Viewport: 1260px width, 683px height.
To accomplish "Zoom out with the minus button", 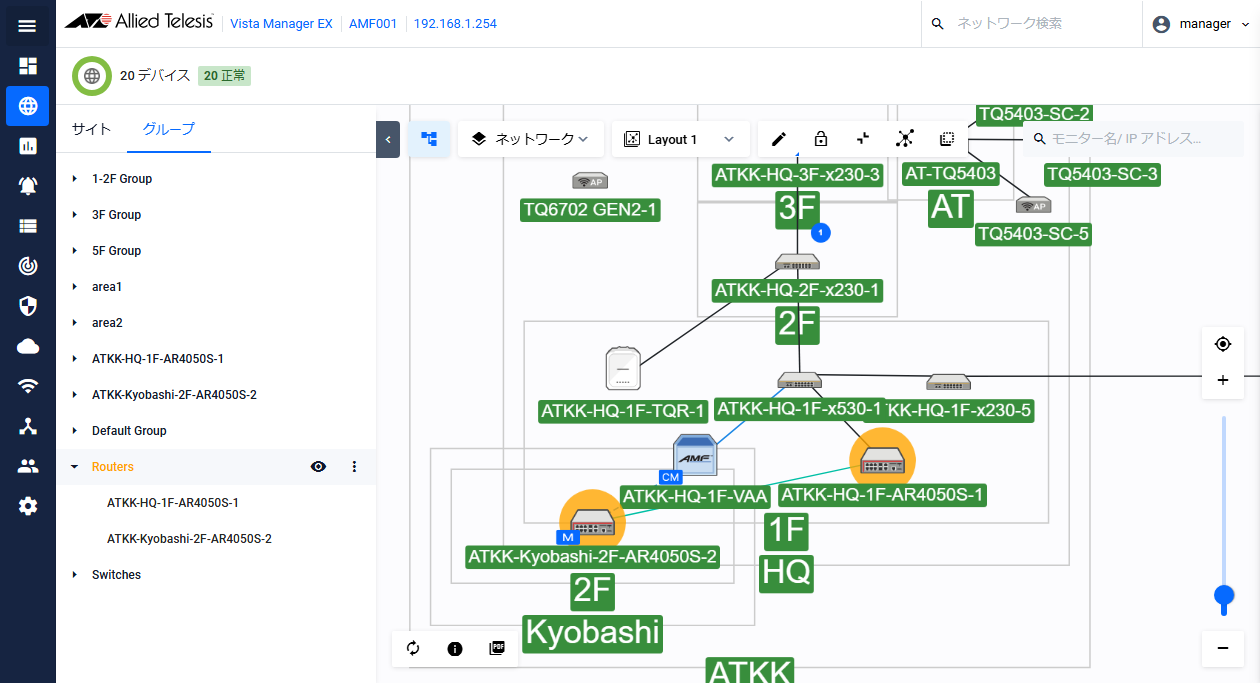I will pos(1223,648).
